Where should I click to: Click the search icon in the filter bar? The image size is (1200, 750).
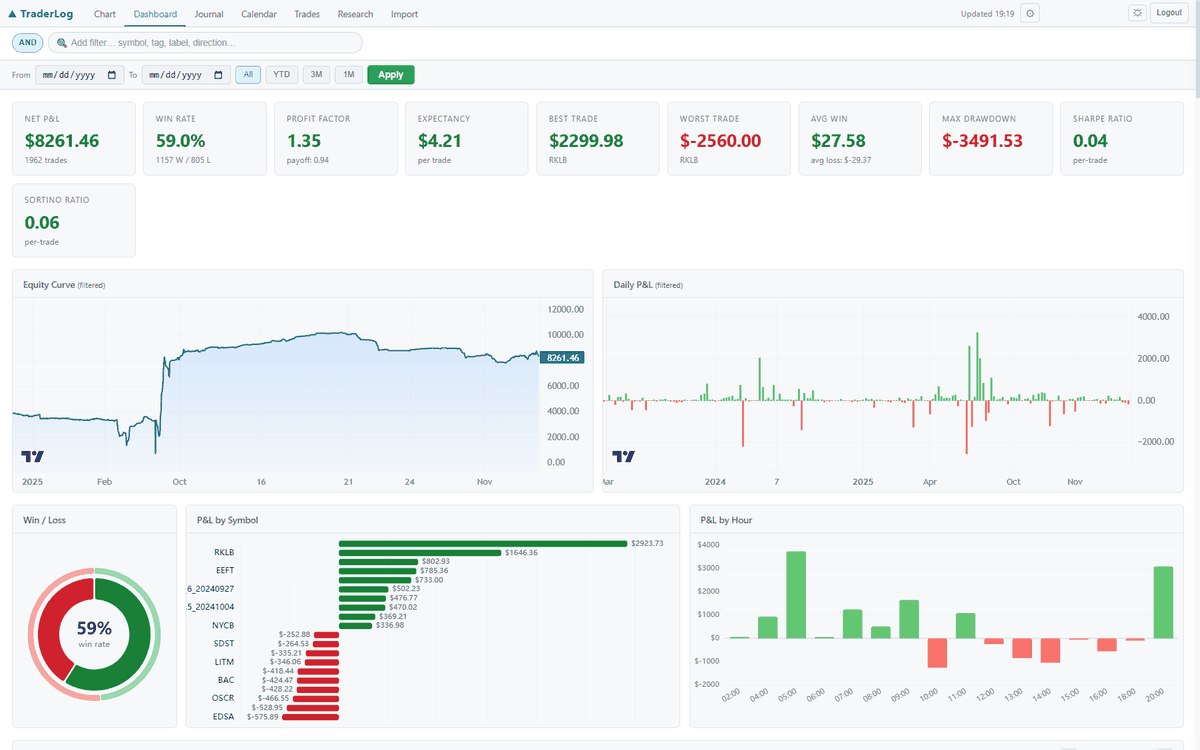pos(61,42)
